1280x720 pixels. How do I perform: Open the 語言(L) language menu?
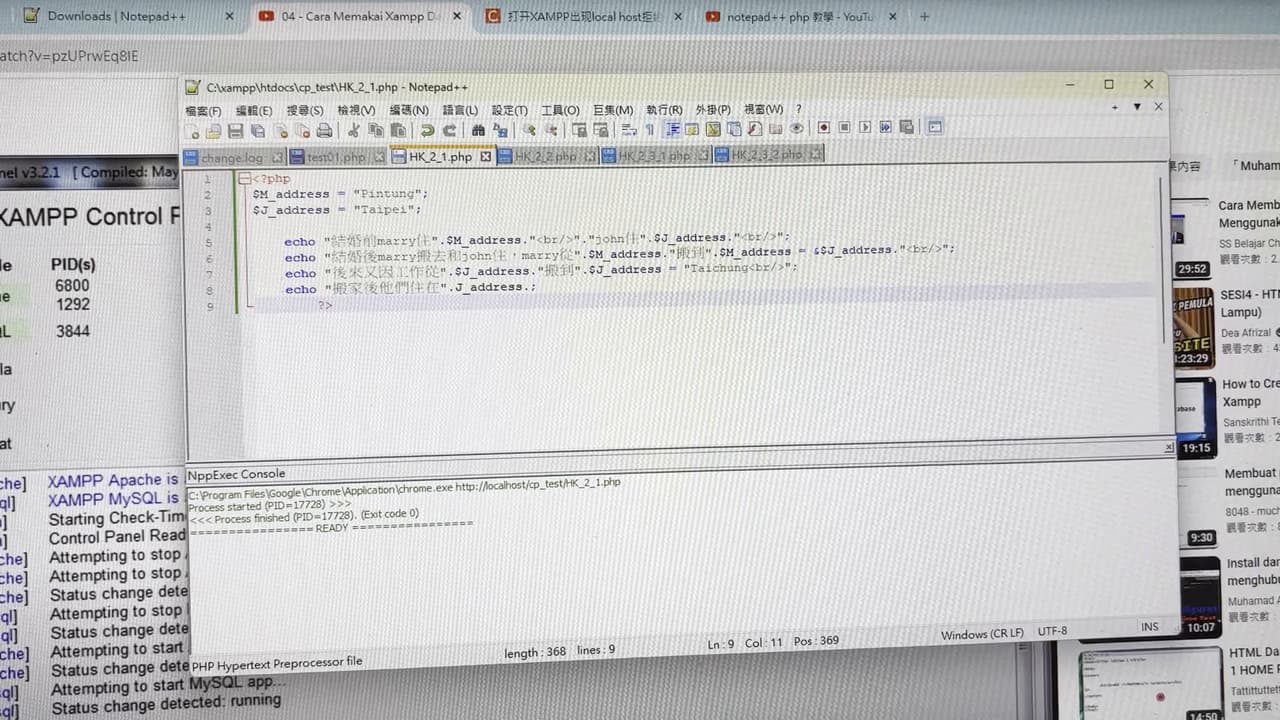[x=459, y=110]
